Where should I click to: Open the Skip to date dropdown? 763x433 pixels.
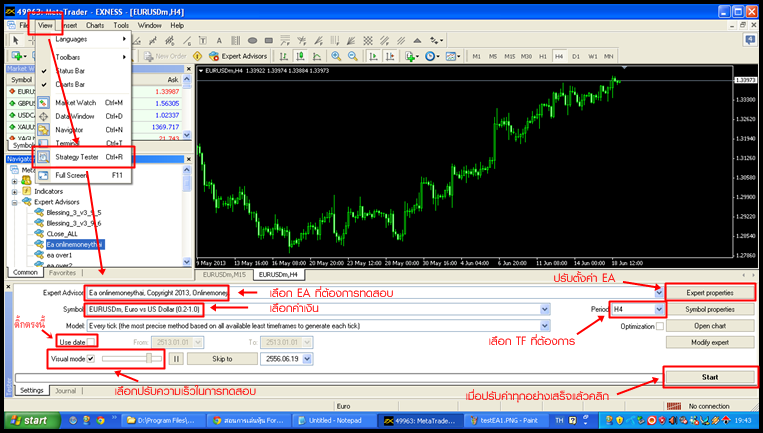click(x=307, y=359)
